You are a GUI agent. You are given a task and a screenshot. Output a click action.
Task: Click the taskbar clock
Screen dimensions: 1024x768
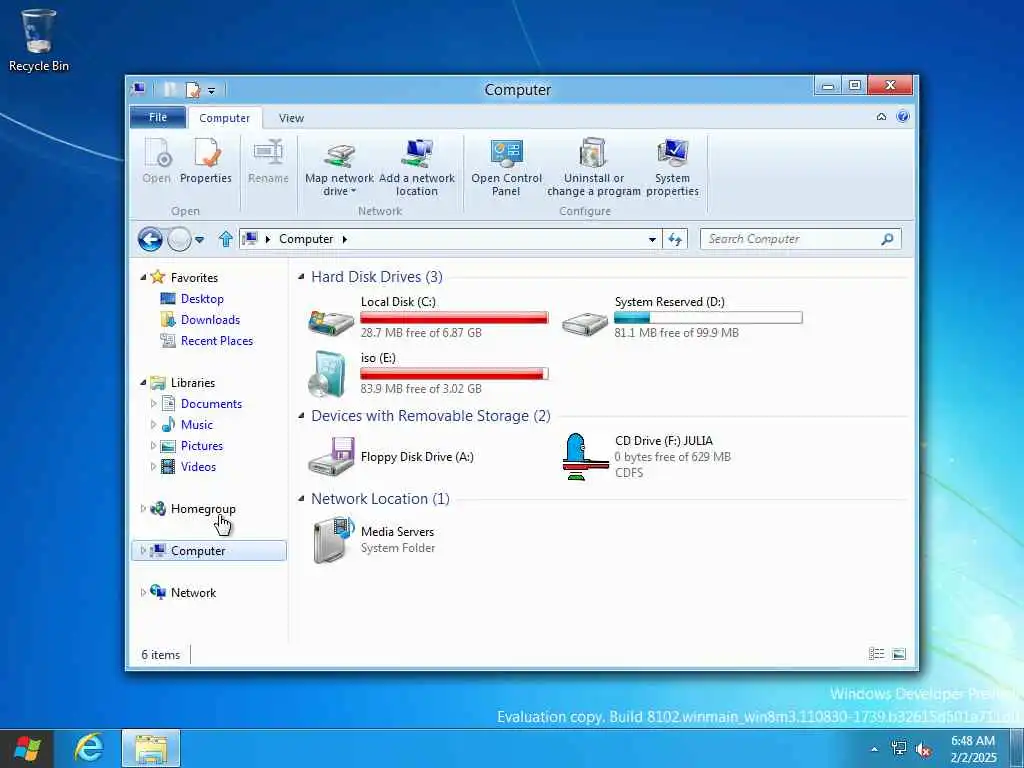[x=973, y=749]
